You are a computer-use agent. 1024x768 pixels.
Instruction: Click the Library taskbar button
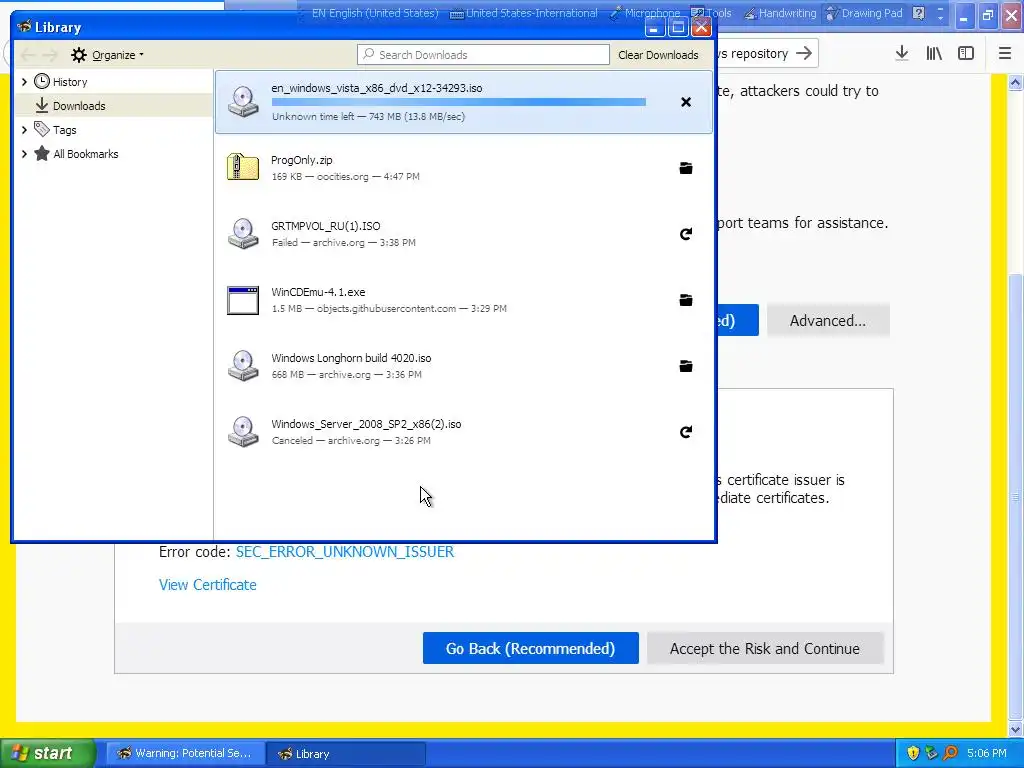[346, 753]
